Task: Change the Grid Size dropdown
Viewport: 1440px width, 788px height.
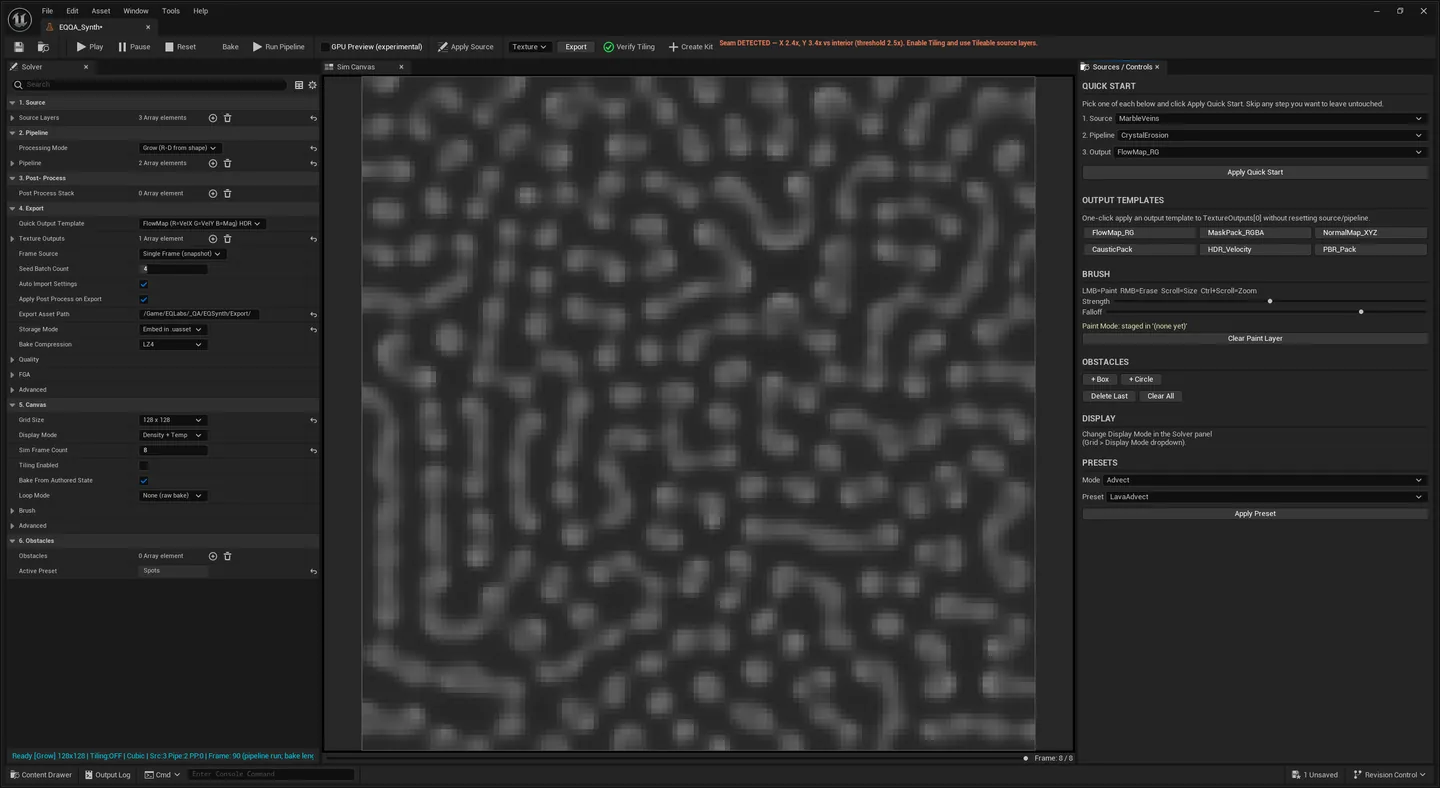Action: point(172,420)
